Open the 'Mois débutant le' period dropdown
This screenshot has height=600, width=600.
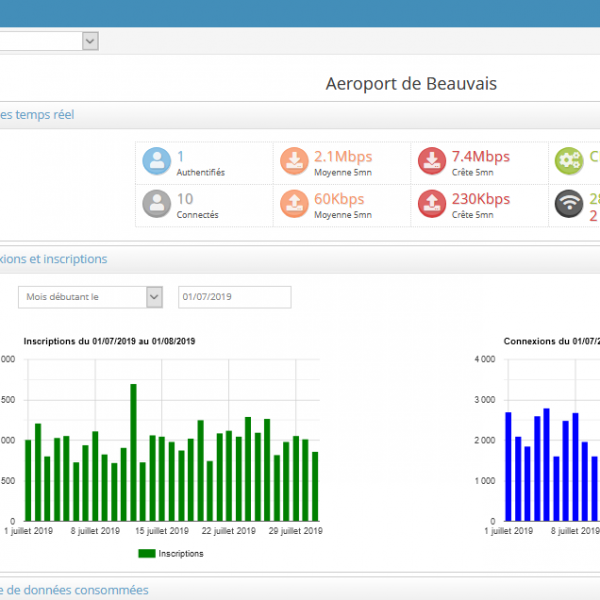[90, 297]
